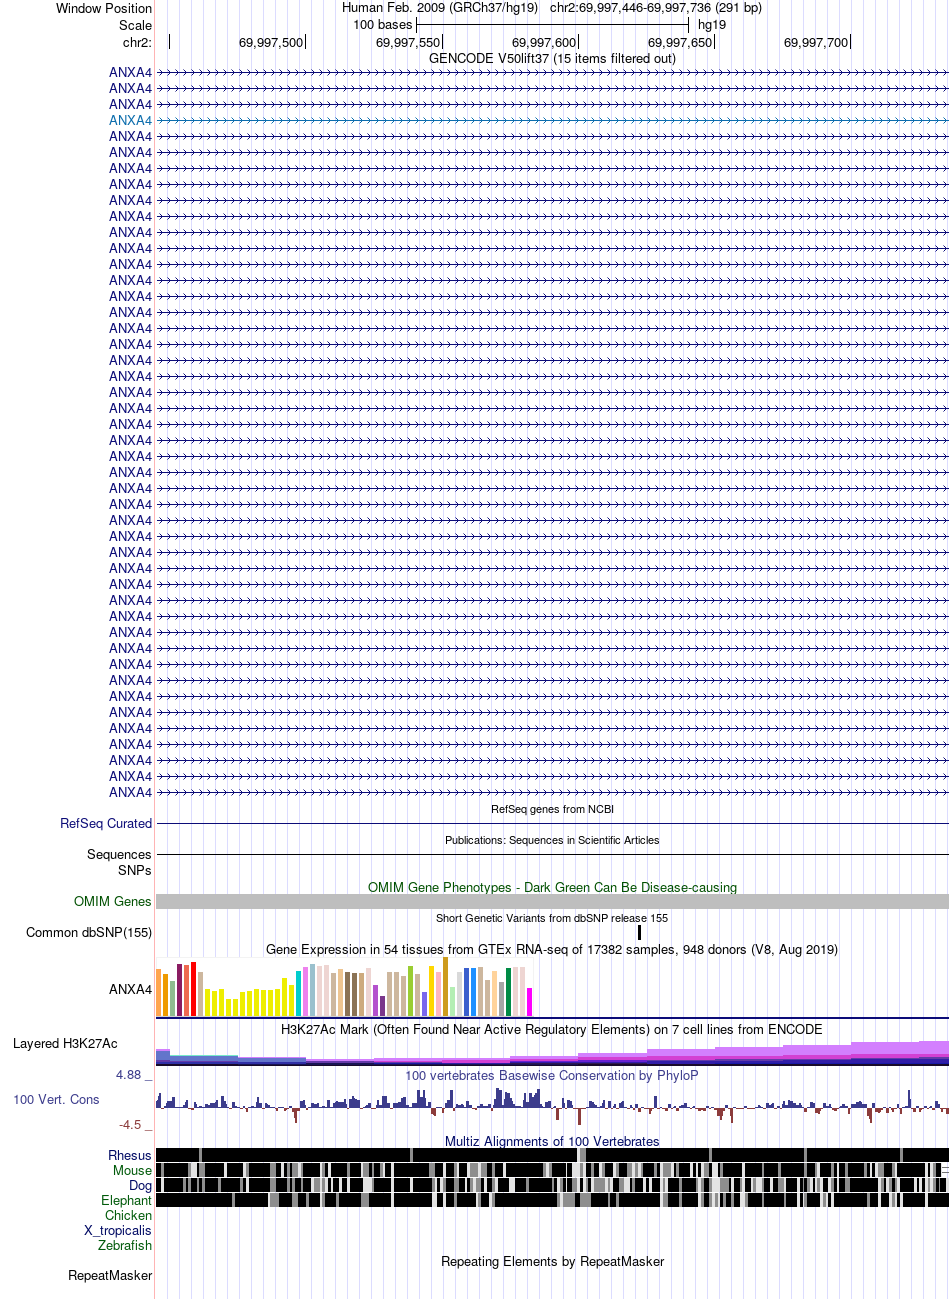Click the ANXA4 label beside GTEx expression bars
950x1299 pixels.
(x=131, y=990)
